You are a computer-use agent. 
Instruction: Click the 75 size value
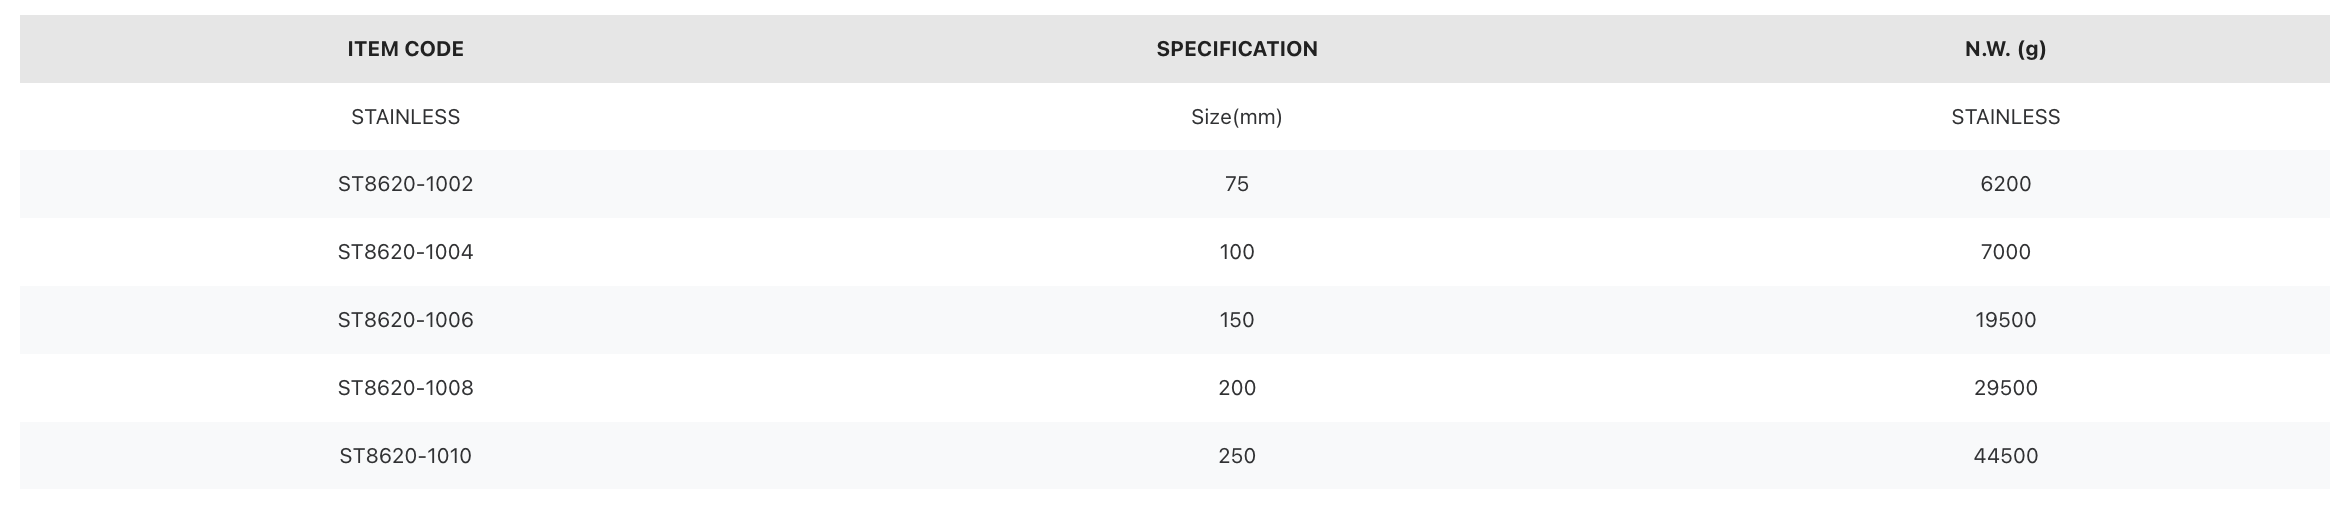[1237, 184]
